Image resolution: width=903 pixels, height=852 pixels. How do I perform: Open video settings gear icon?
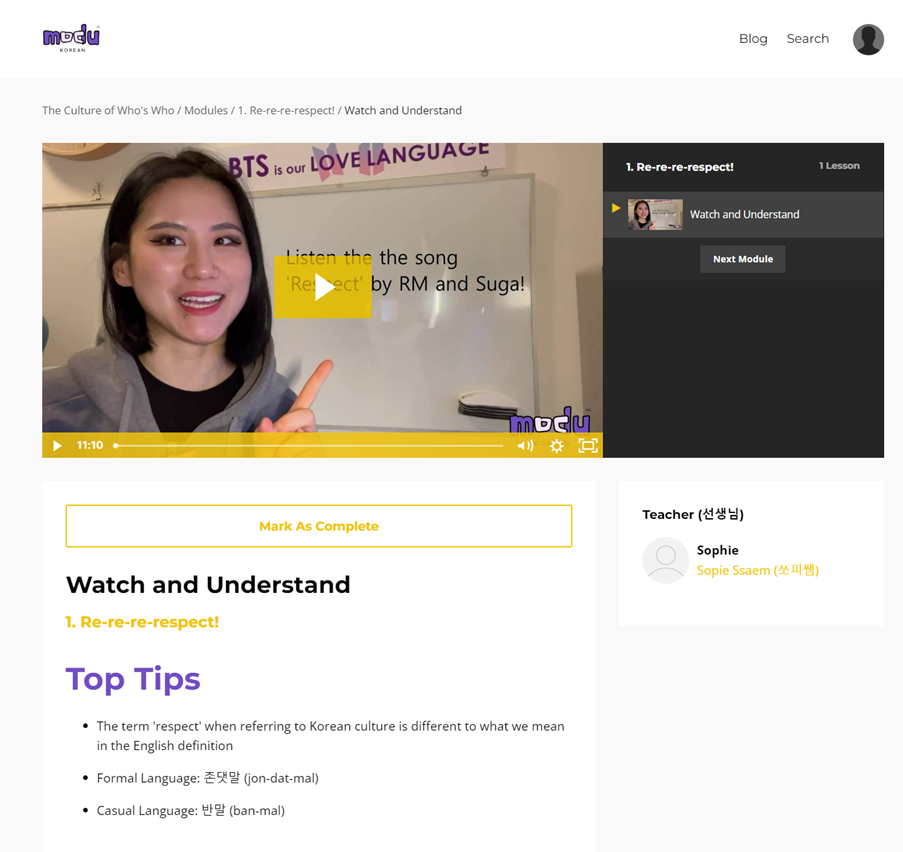tap(556, 446)
